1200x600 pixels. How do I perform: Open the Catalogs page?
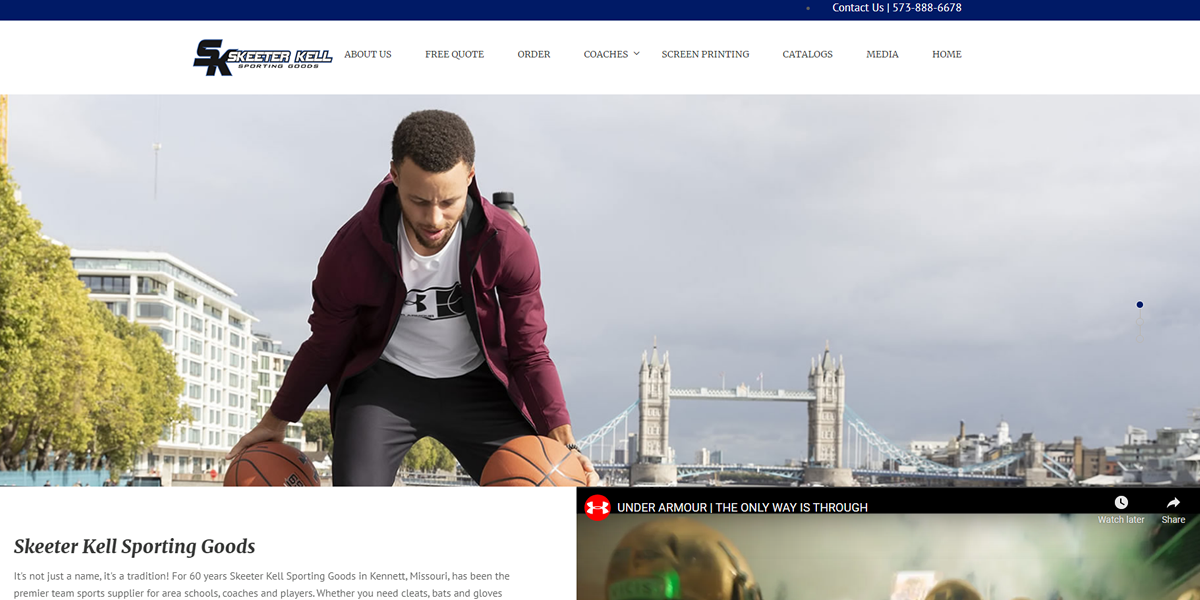807,54
